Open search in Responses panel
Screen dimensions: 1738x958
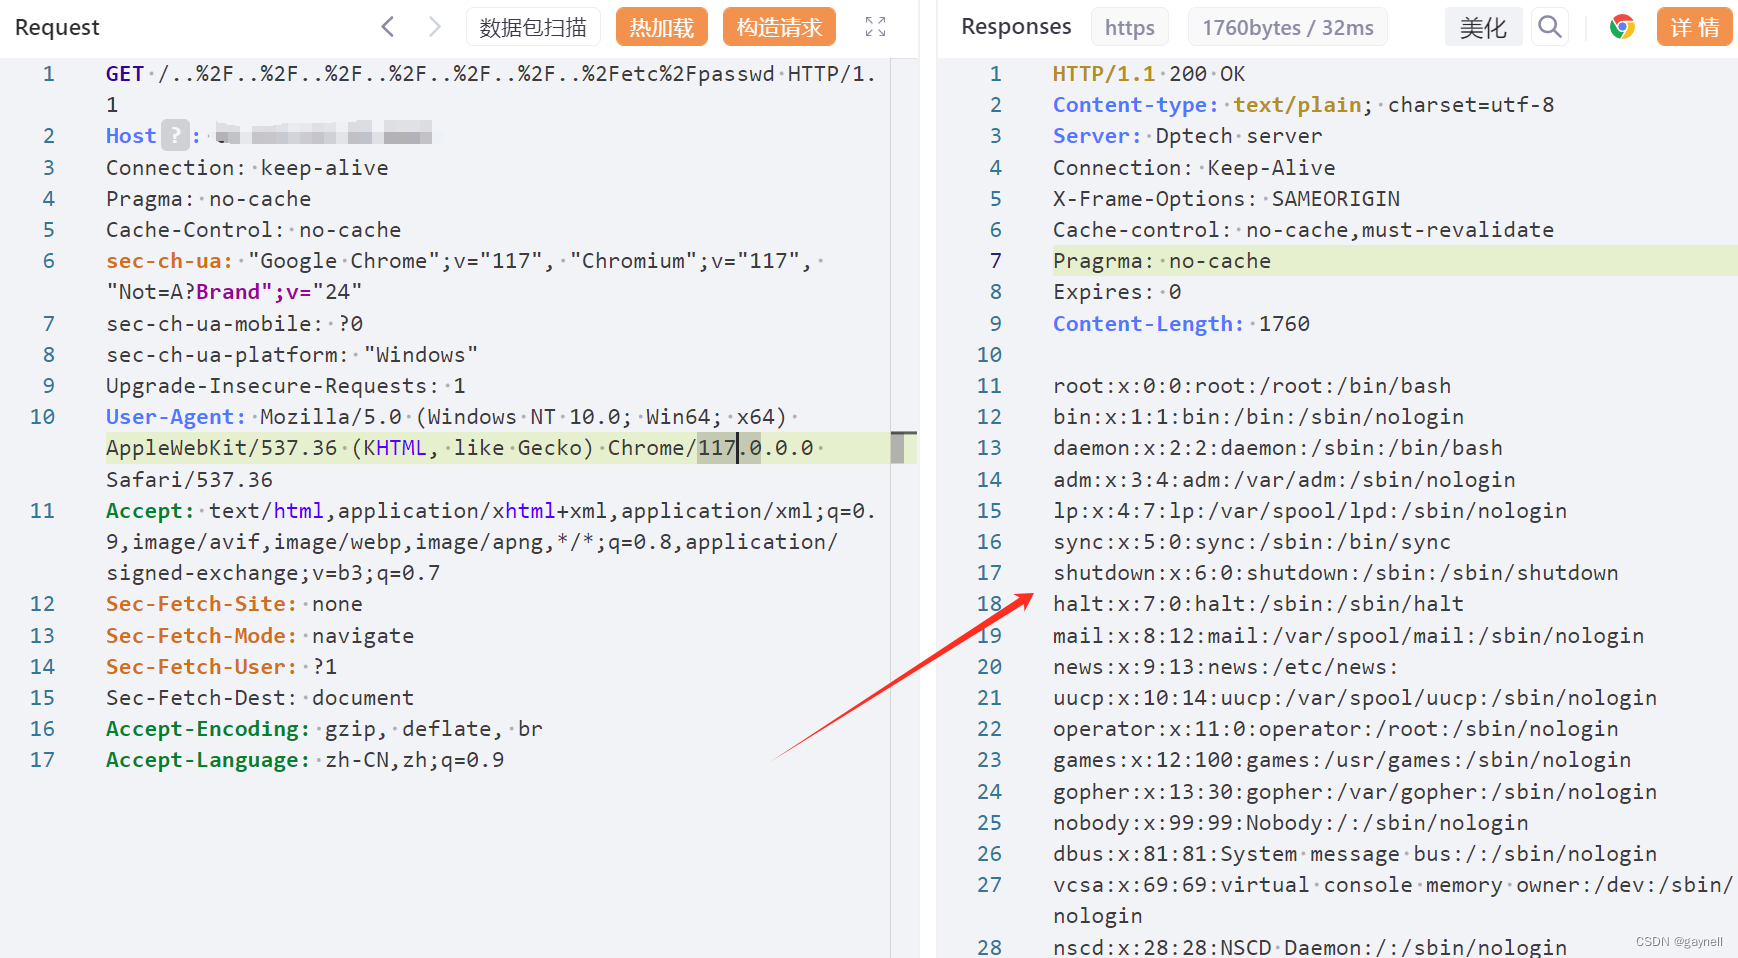pyautogui.click(x=1550, y=27)
